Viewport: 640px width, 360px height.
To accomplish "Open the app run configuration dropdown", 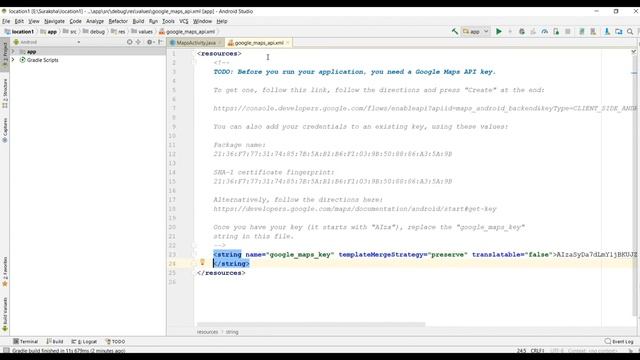I will [x=476, y=31].
